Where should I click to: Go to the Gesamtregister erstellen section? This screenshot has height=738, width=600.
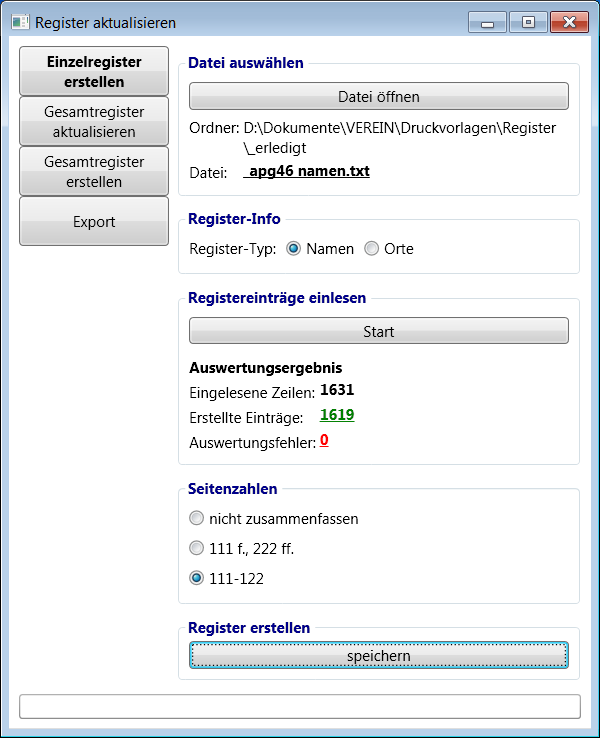click(x=94, y=171)
